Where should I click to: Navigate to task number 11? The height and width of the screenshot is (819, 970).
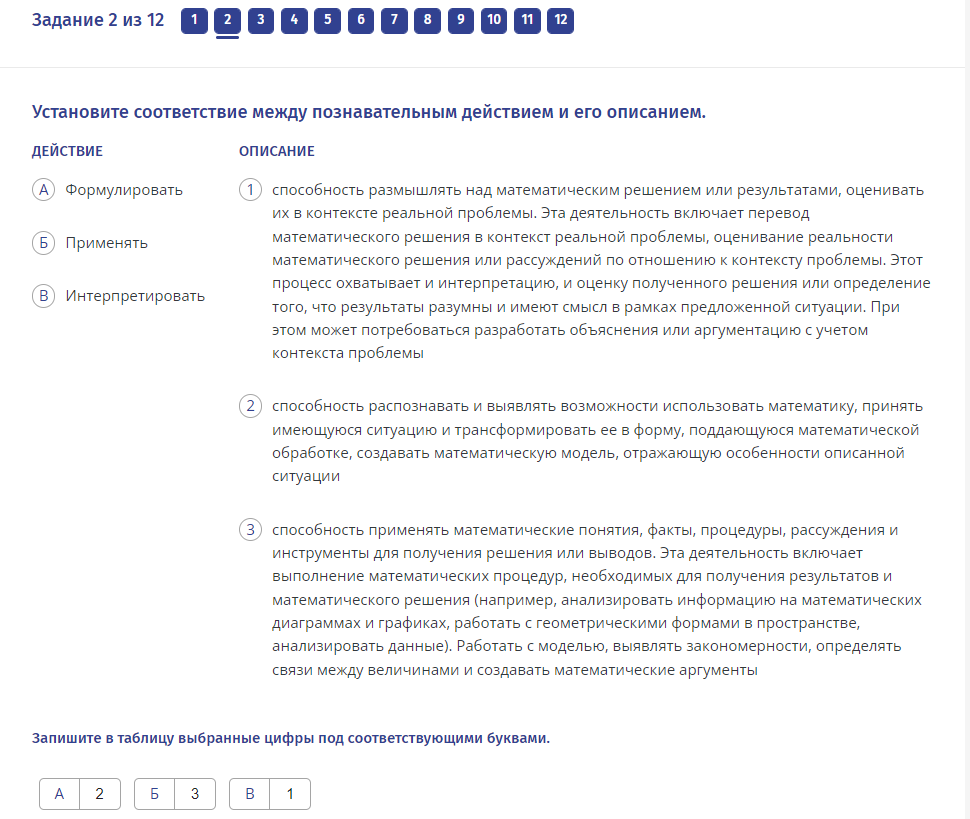point(528,20)
